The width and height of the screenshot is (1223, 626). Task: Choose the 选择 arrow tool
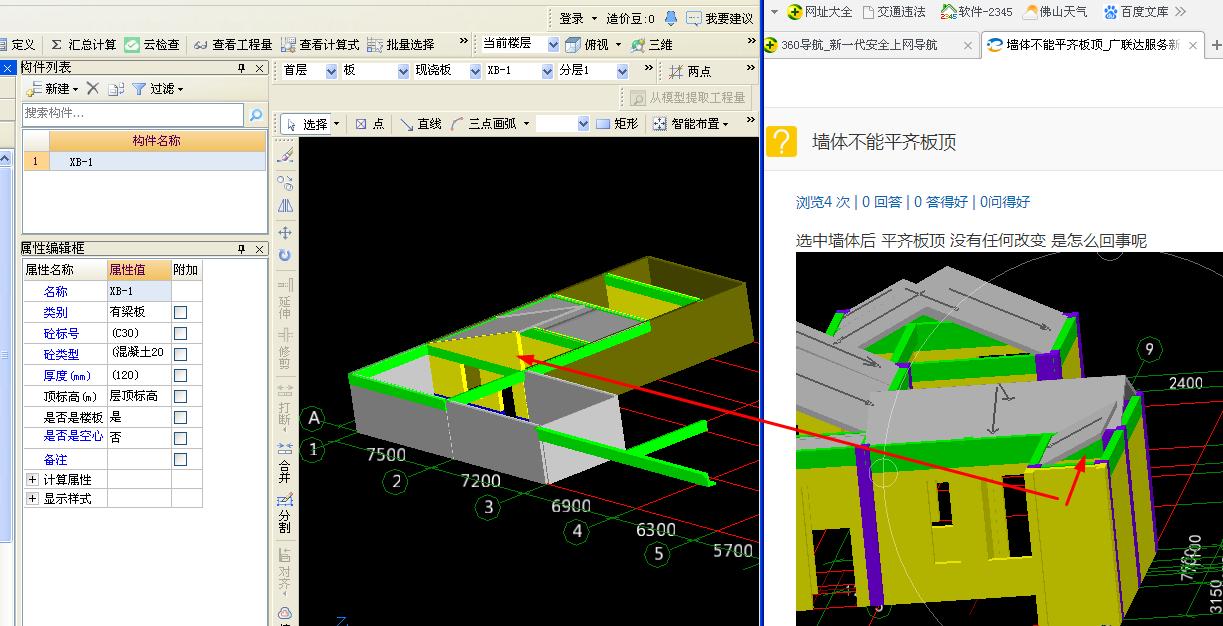point(306,124)
